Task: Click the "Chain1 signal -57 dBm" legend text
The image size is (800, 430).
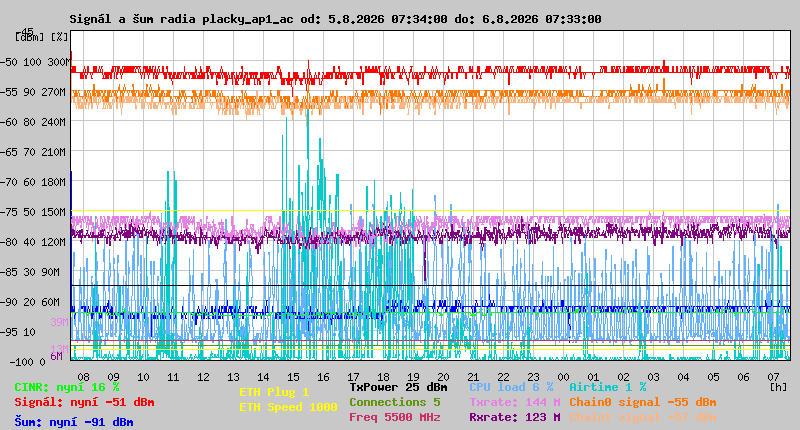Action: click(643, 417)
